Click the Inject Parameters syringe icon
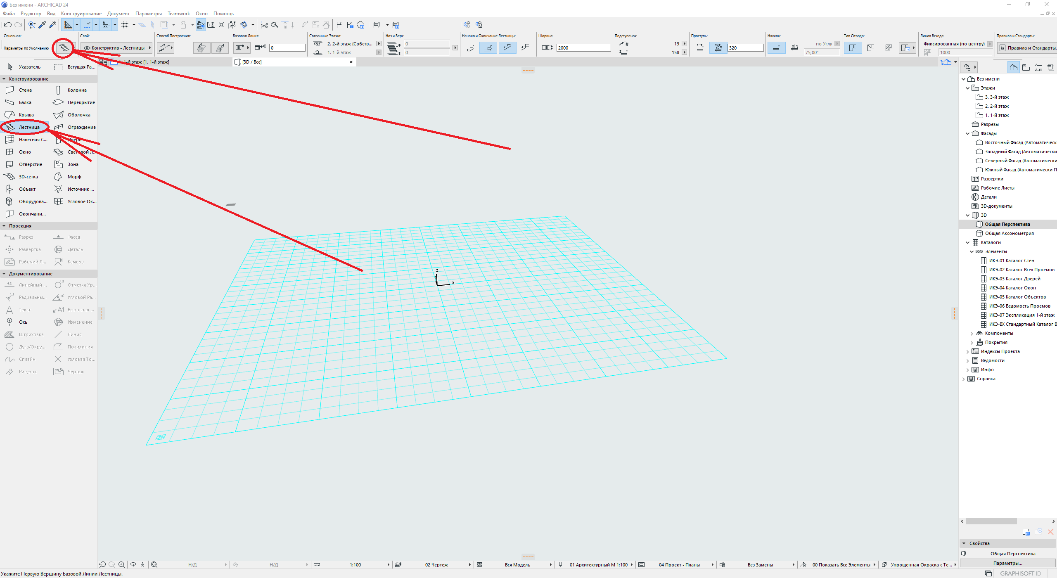Viewport: 1057px width, 578px height. 53,25
